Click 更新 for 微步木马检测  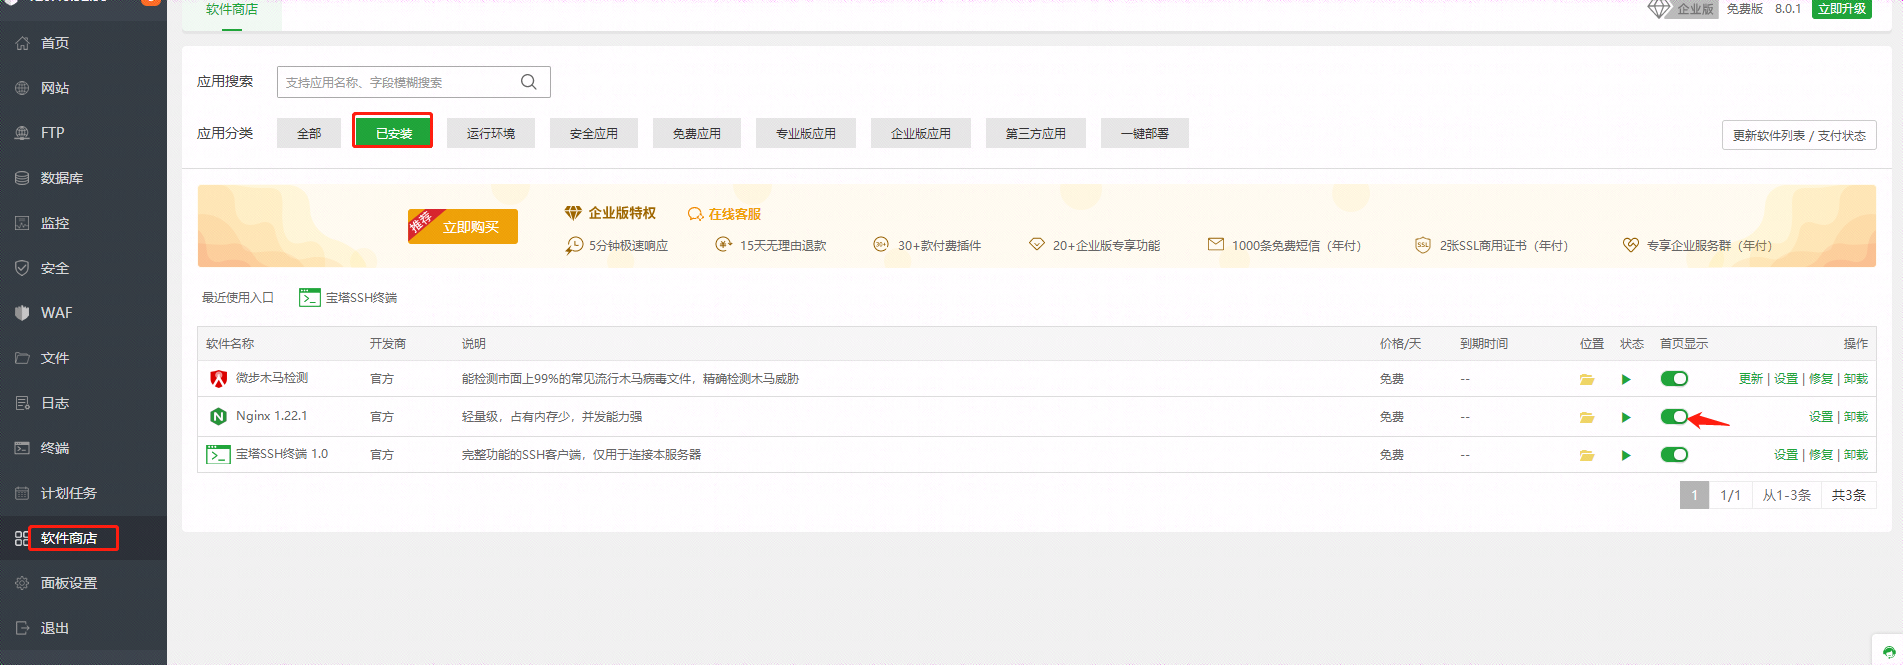(x=1751, y=378)
